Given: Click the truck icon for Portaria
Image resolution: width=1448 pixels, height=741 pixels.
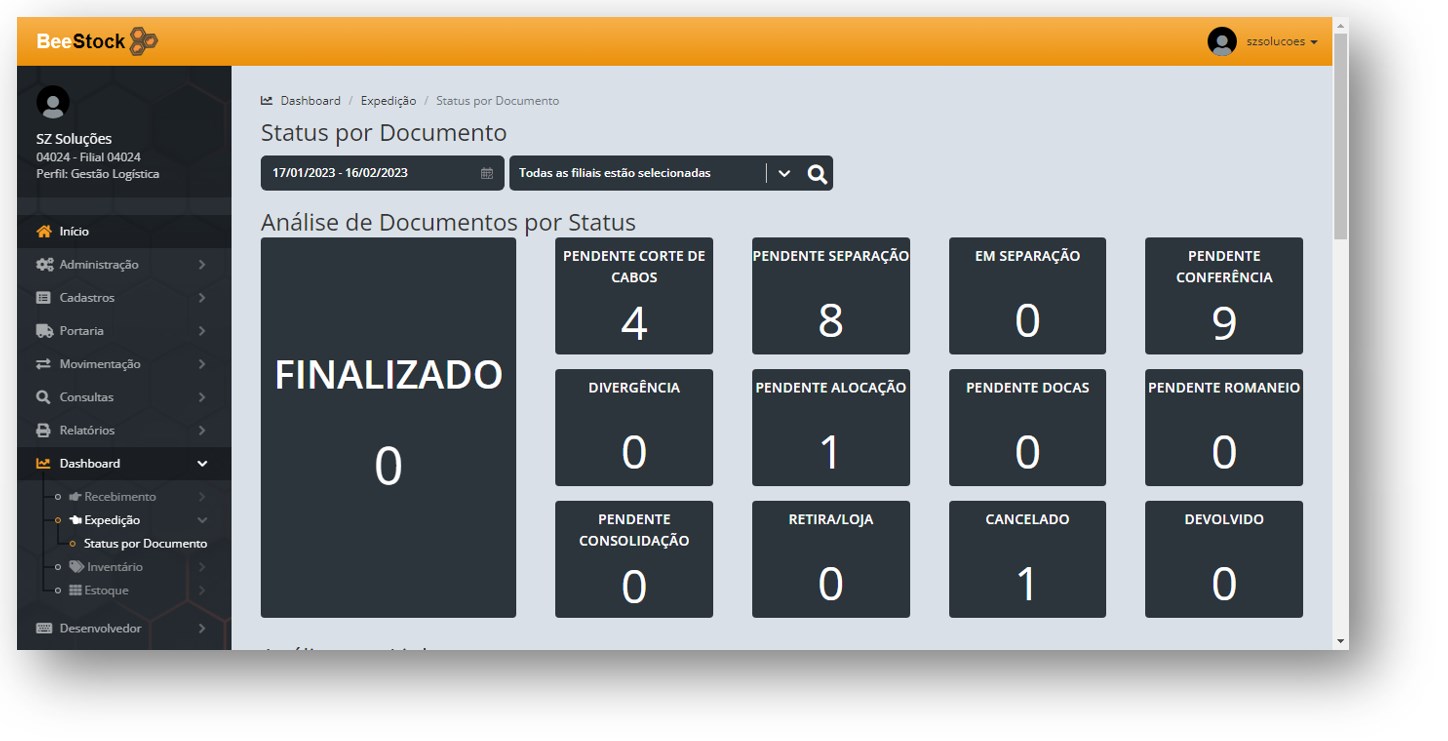Looking at the screenshot, I should (x=43, y=331).
